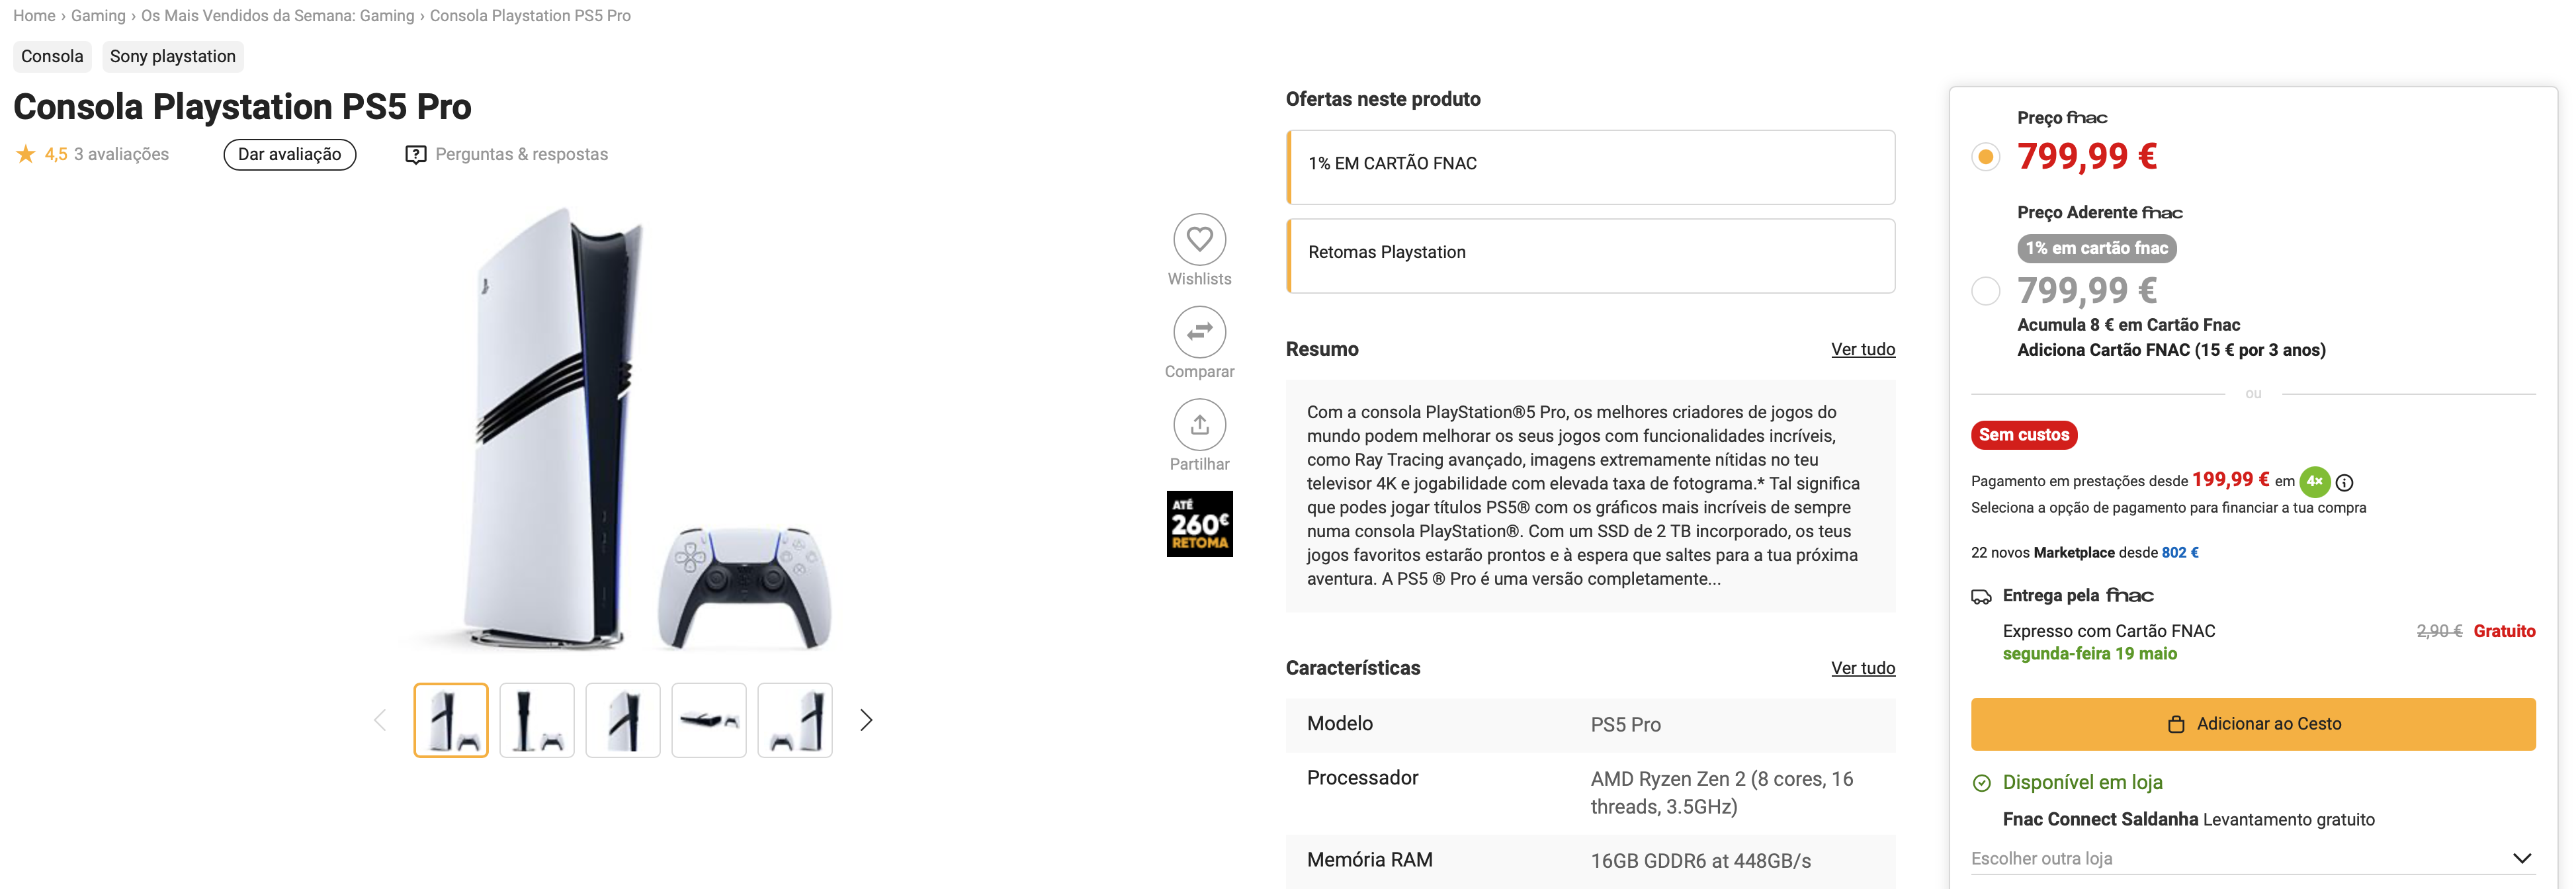
Task: Click Adiciona Cartão FNAC offer text
Action: (x=2170, y=350)
